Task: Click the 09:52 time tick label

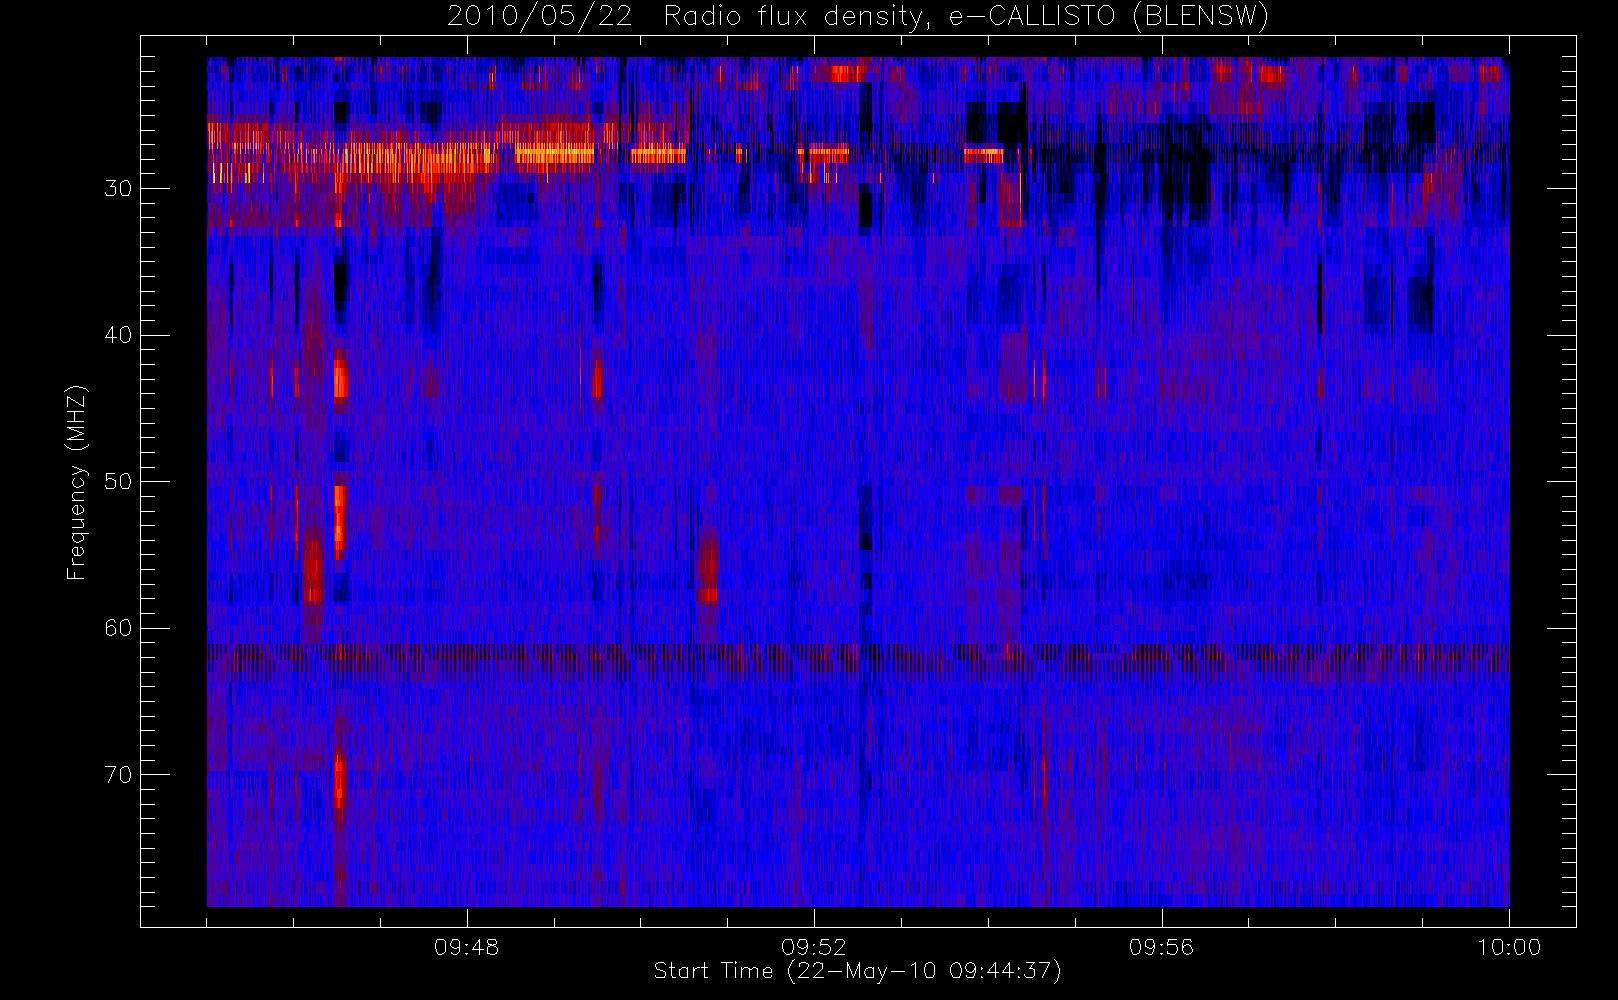Action: point(814,947)
